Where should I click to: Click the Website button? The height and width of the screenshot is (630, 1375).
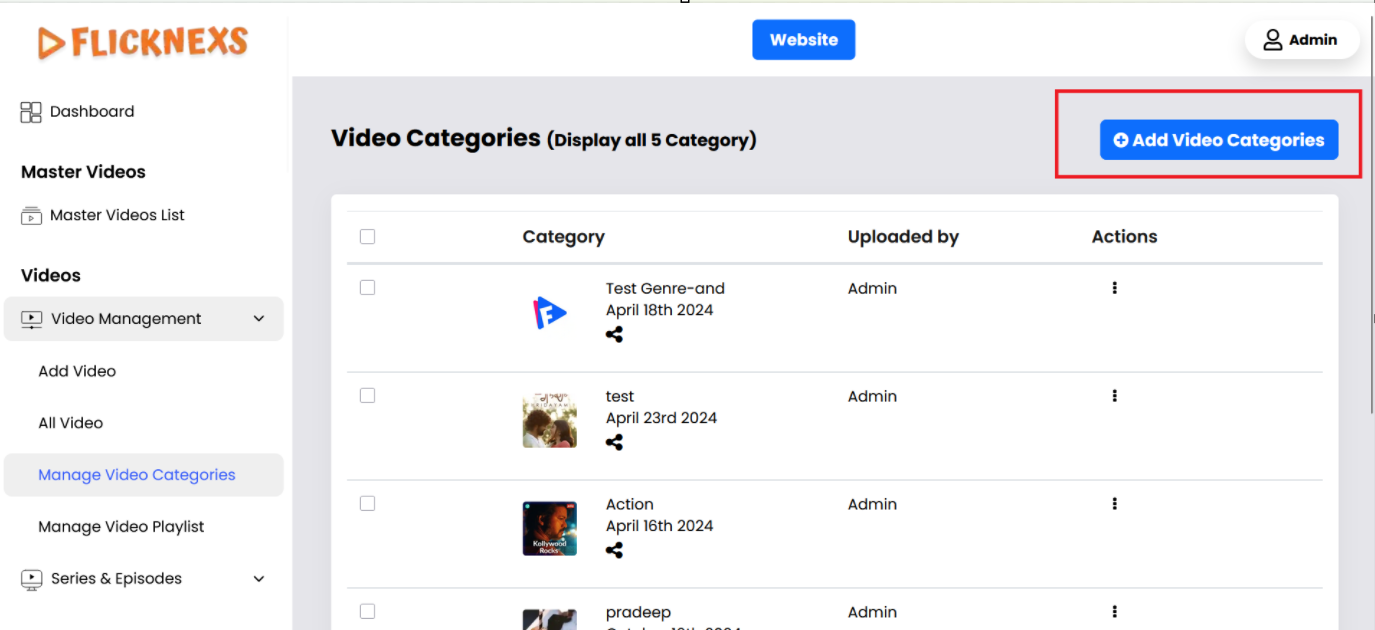[x=803, y=40]
